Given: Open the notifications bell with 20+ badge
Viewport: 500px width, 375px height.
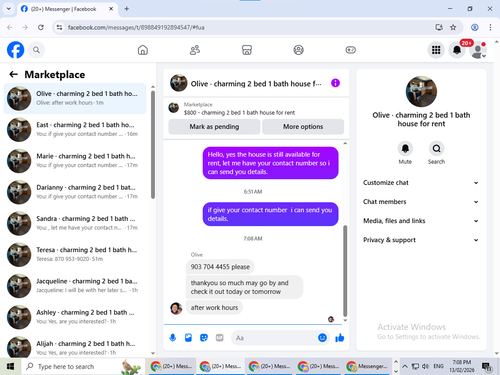Looking at the screenshot, I should [457, 50].
